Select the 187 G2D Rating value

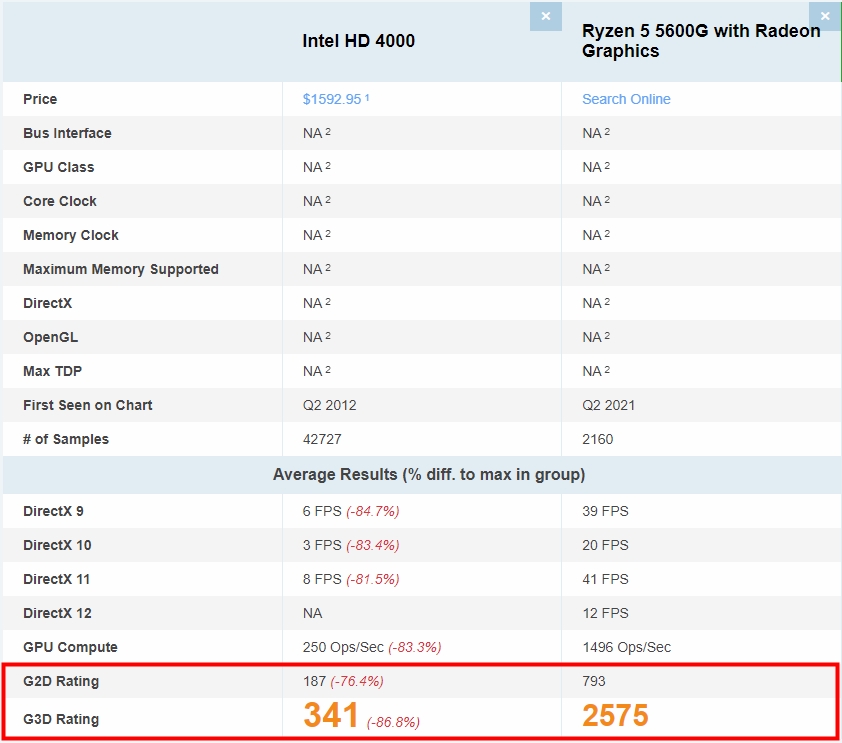(314, 681)
